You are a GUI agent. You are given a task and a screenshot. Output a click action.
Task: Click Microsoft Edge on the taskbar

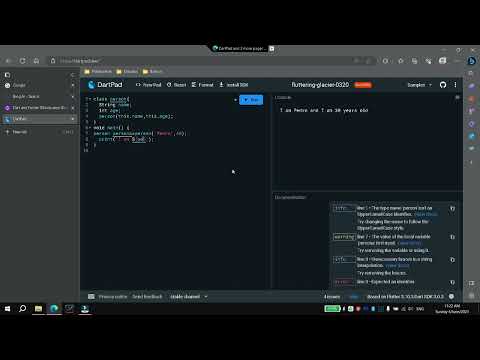tap(54, 309)
